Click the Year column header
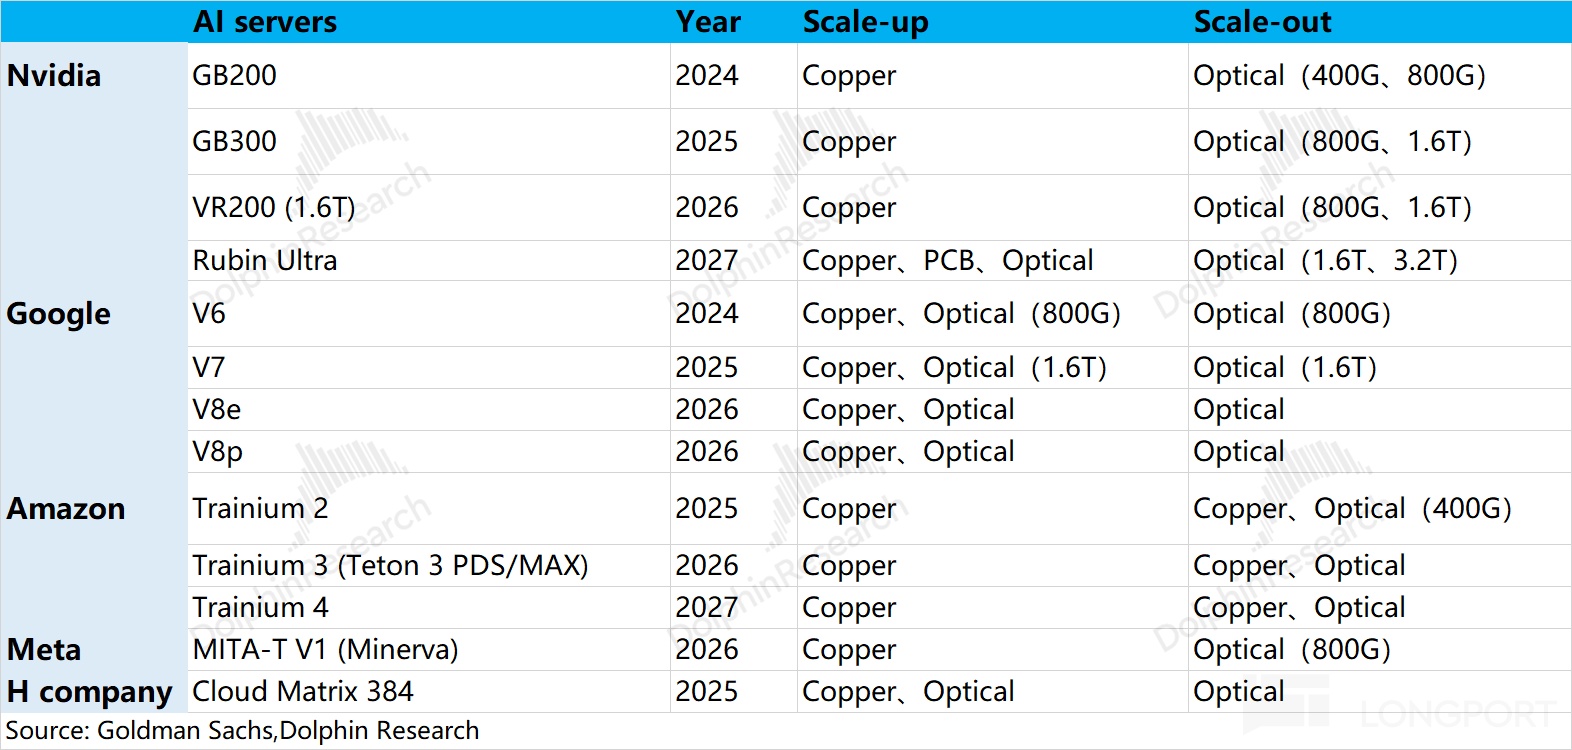Image resolution: width=1572 pixels, height=750 pixels. pos(708,22)
